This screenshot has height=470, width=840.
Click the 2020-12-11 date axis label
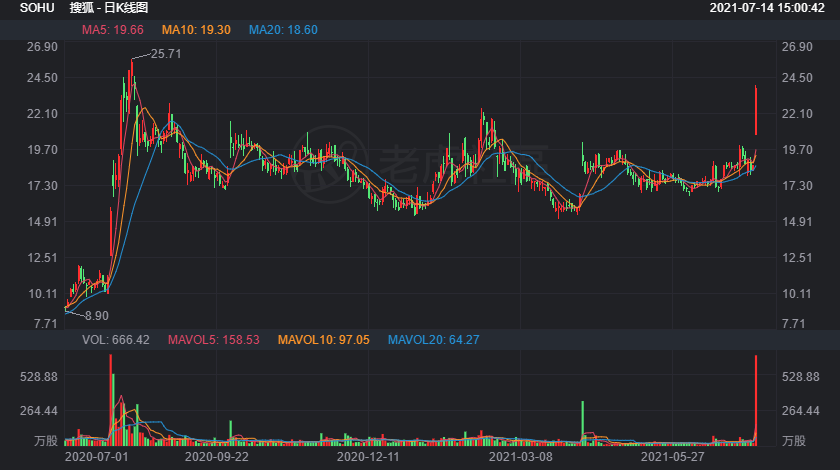point(368,457)
